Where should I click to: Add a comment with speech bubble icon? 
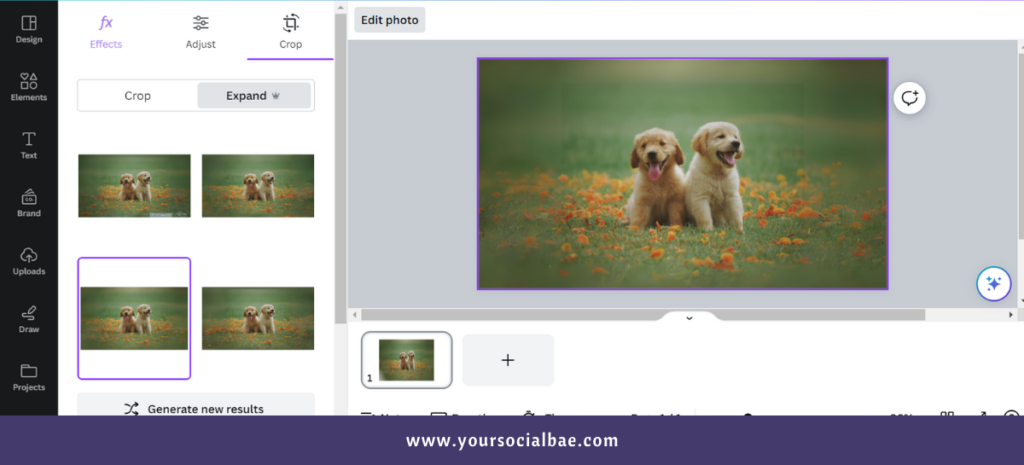pos(910,98)
